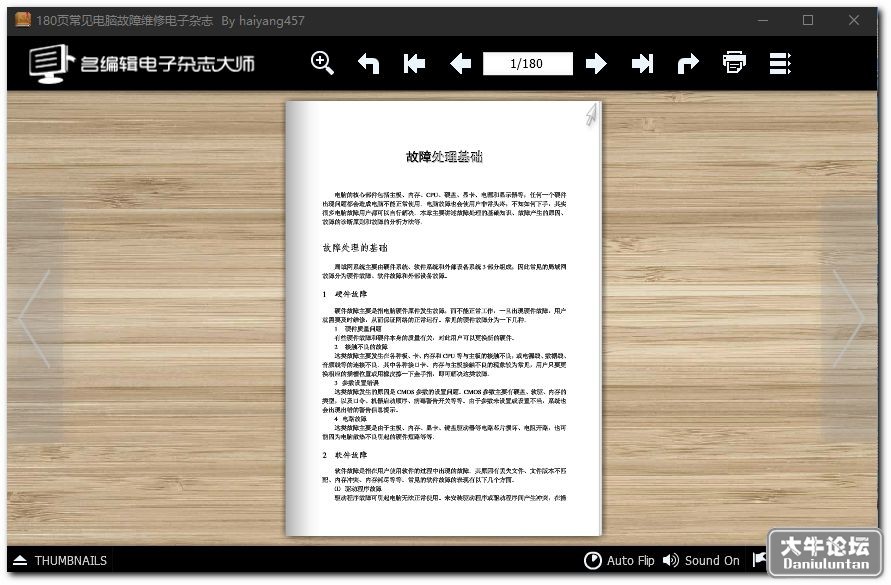The image size is (891, 585).
Task: Jump to the last page
Action: [642, 63]
